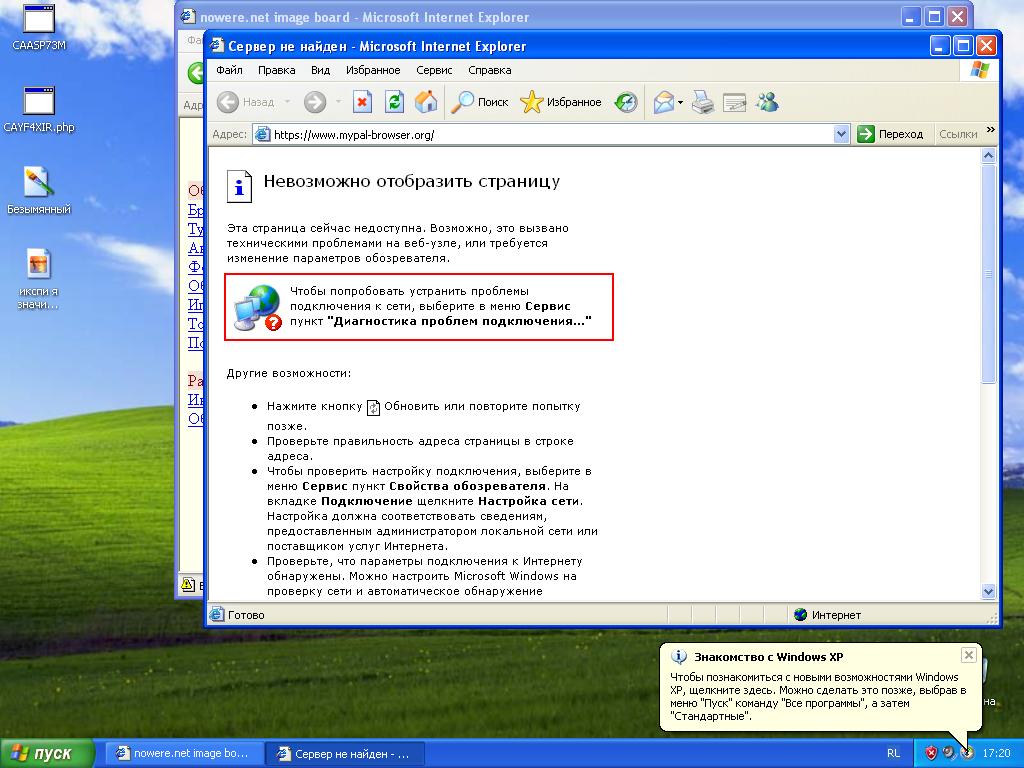Click the warning icon in nowere.net status bar

188,584
